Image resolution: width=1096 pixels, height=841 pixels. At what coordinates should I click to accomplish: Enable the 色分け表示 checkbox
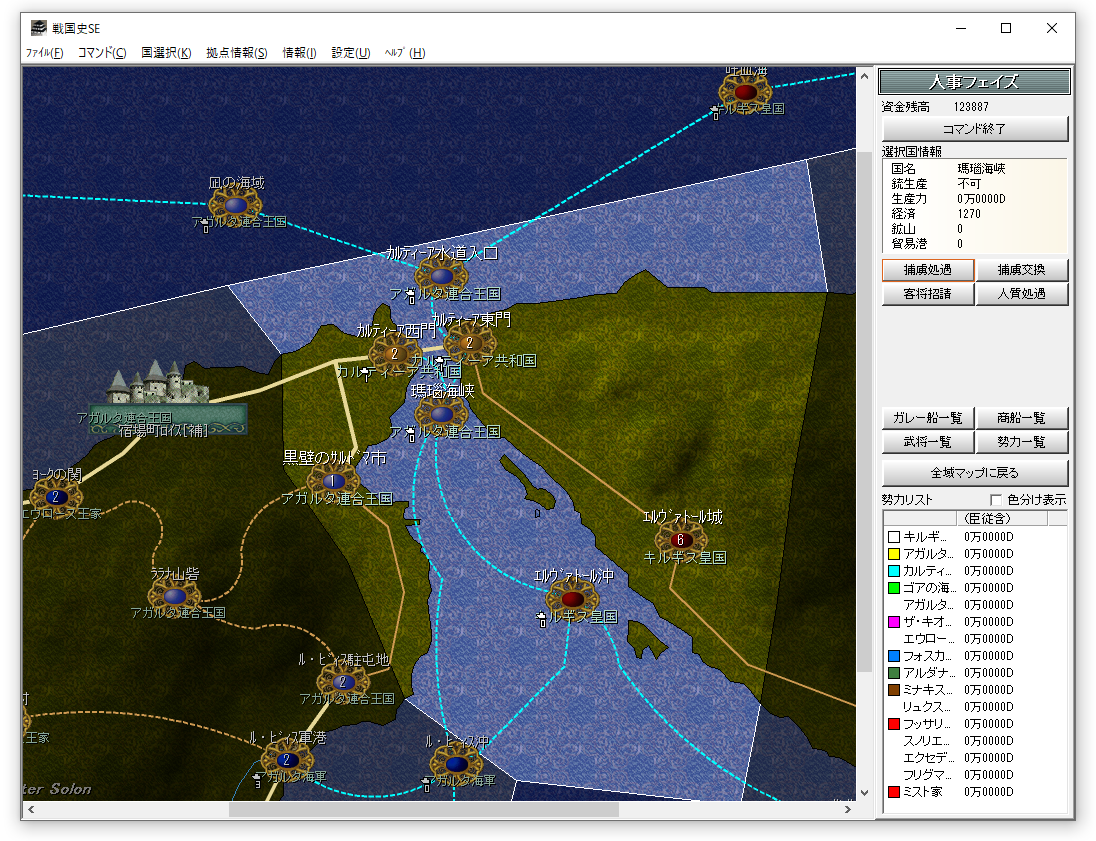(996, 500)
